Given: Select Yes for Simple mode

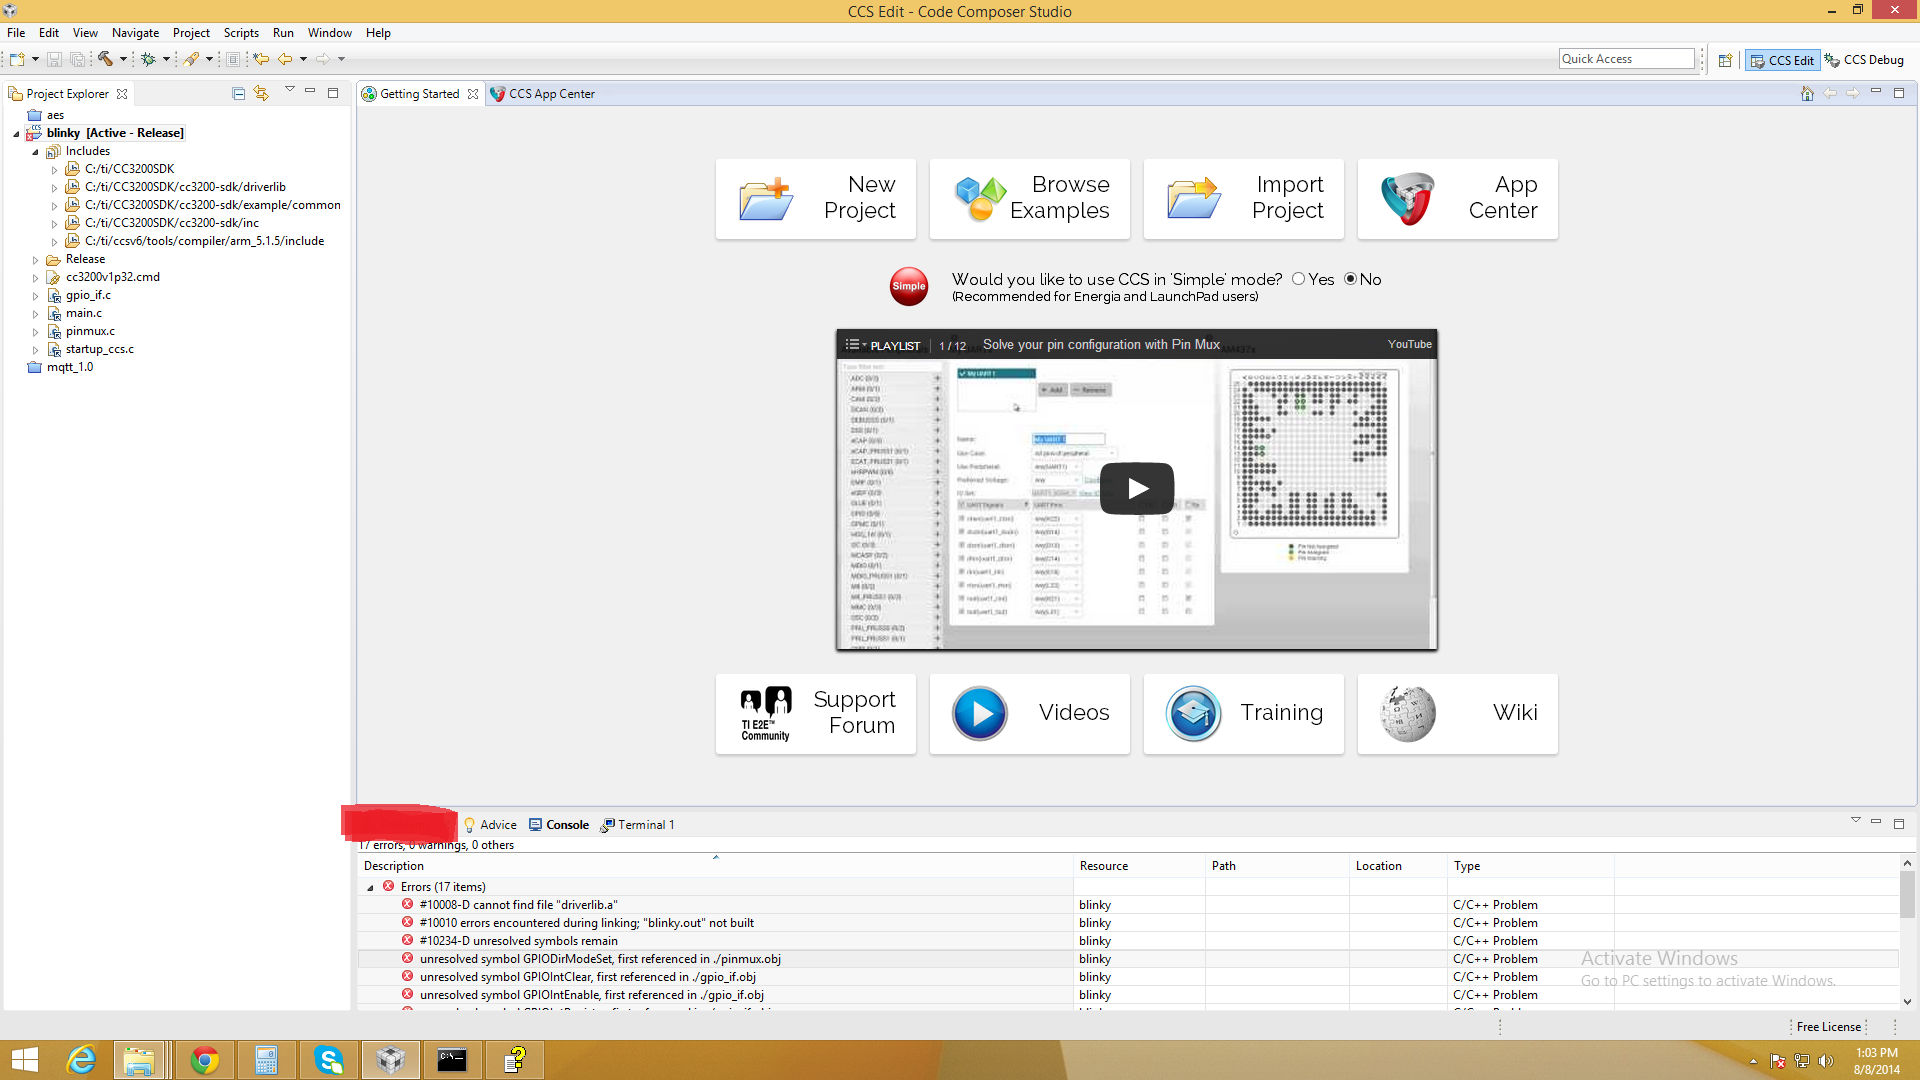Looking at the screenshot, I should click(x=1298, y=279).
